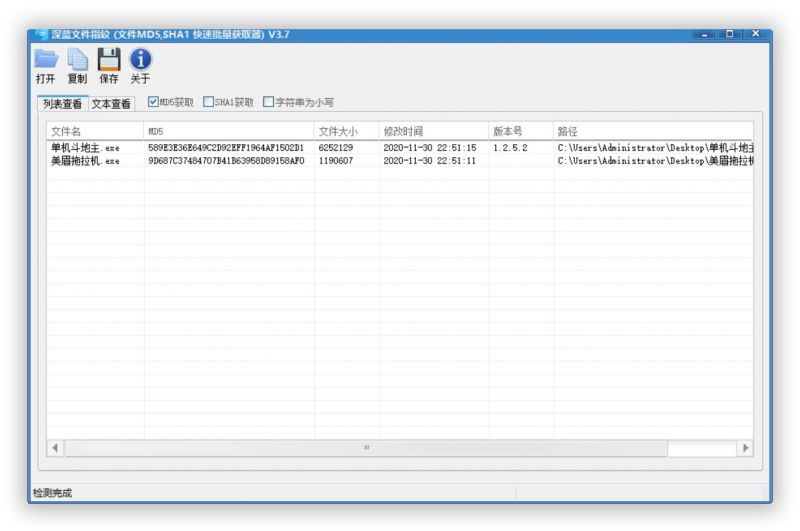Click the Copy (复制) documents icon
Screen dimensions: 800x531
(77, 60)
